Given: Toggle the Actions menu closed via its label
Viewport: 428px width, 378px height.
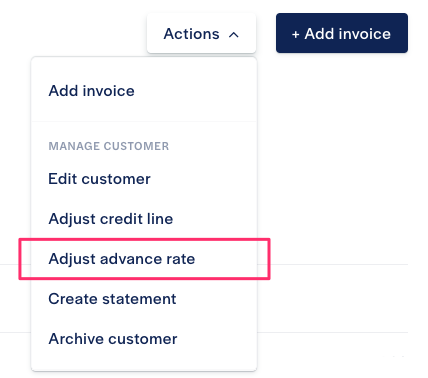Looking at the screenshot, I should (191, 34).
